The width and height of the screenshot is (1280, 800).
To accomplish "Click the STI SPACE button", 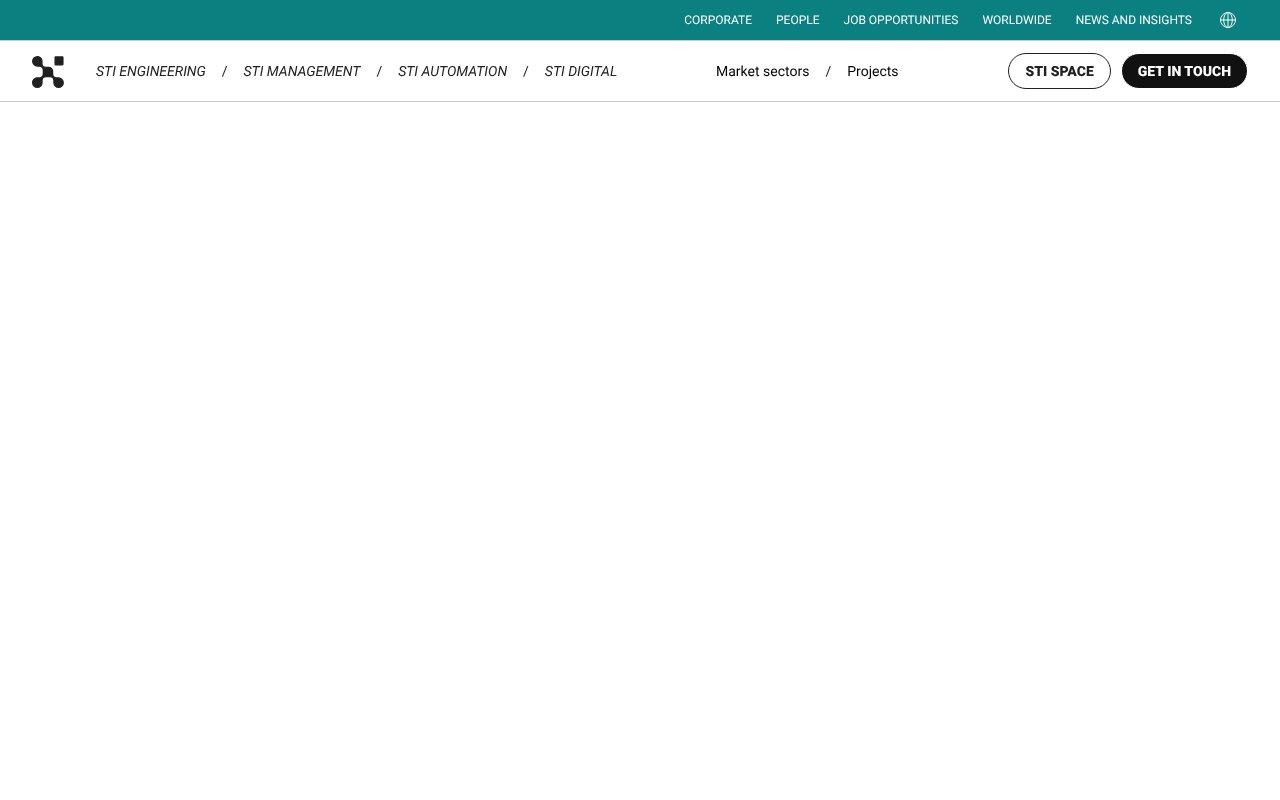I will point(1059,71).
